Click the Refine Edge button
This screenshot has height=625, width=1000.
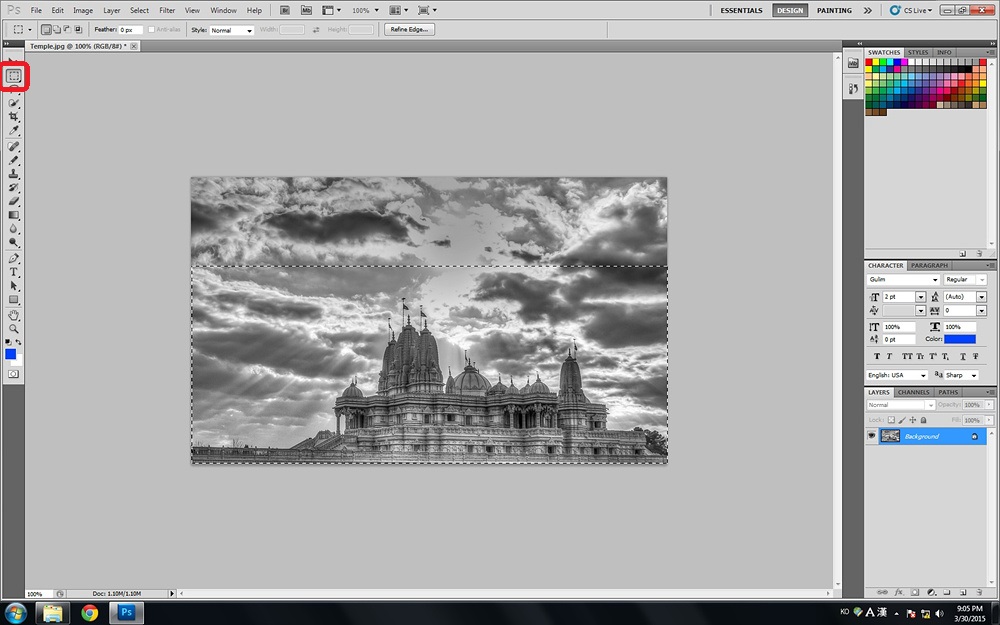(409, 30)
